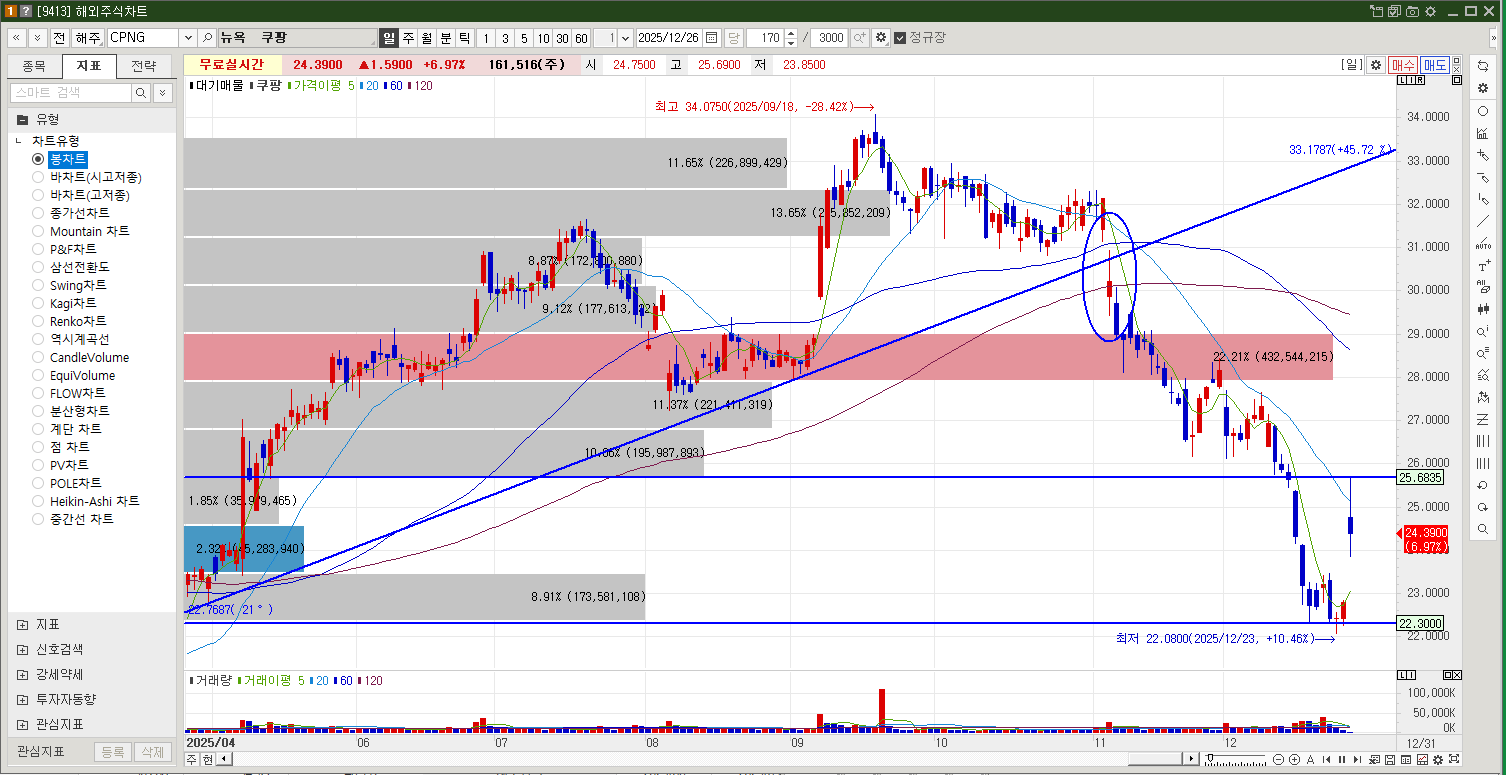Click the A auto-scale icon below chart
Screen dimensions: 1506x775
pos(1310,760)
